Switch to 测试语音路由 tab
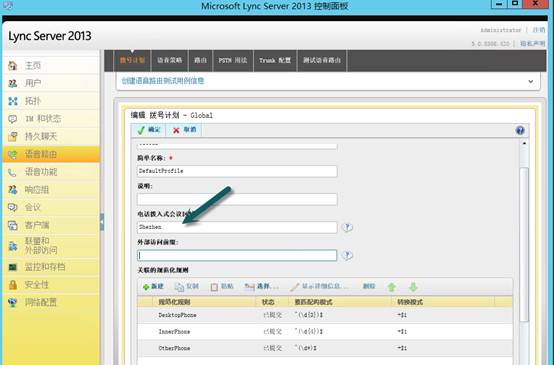 pos(322,60)
